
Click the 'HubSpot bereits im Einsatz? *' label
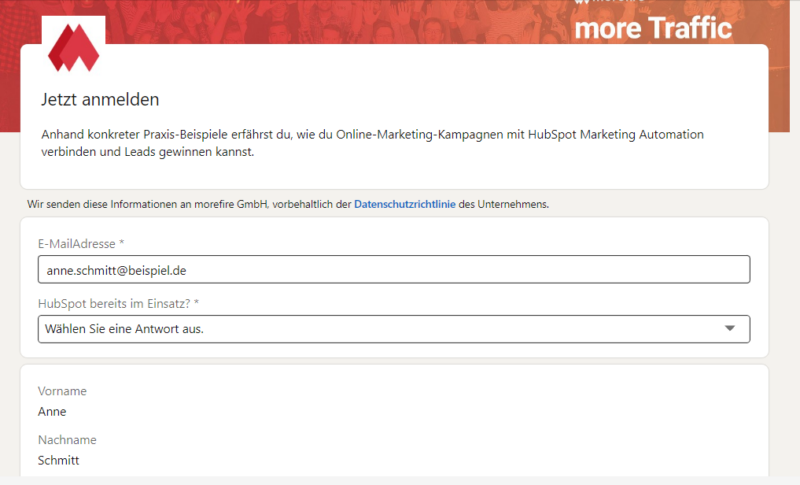[118, 303]
